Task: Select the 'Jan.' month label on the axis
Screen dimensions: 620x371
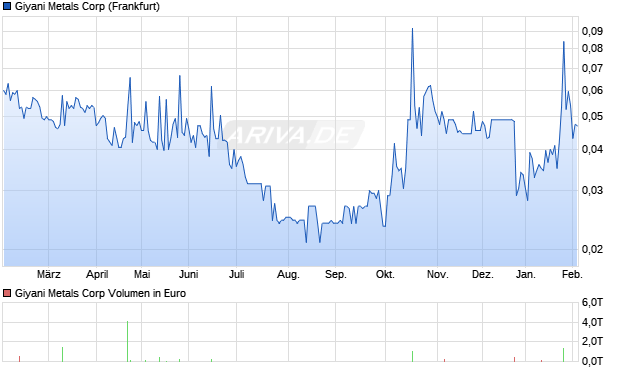Action: point(525,274)
